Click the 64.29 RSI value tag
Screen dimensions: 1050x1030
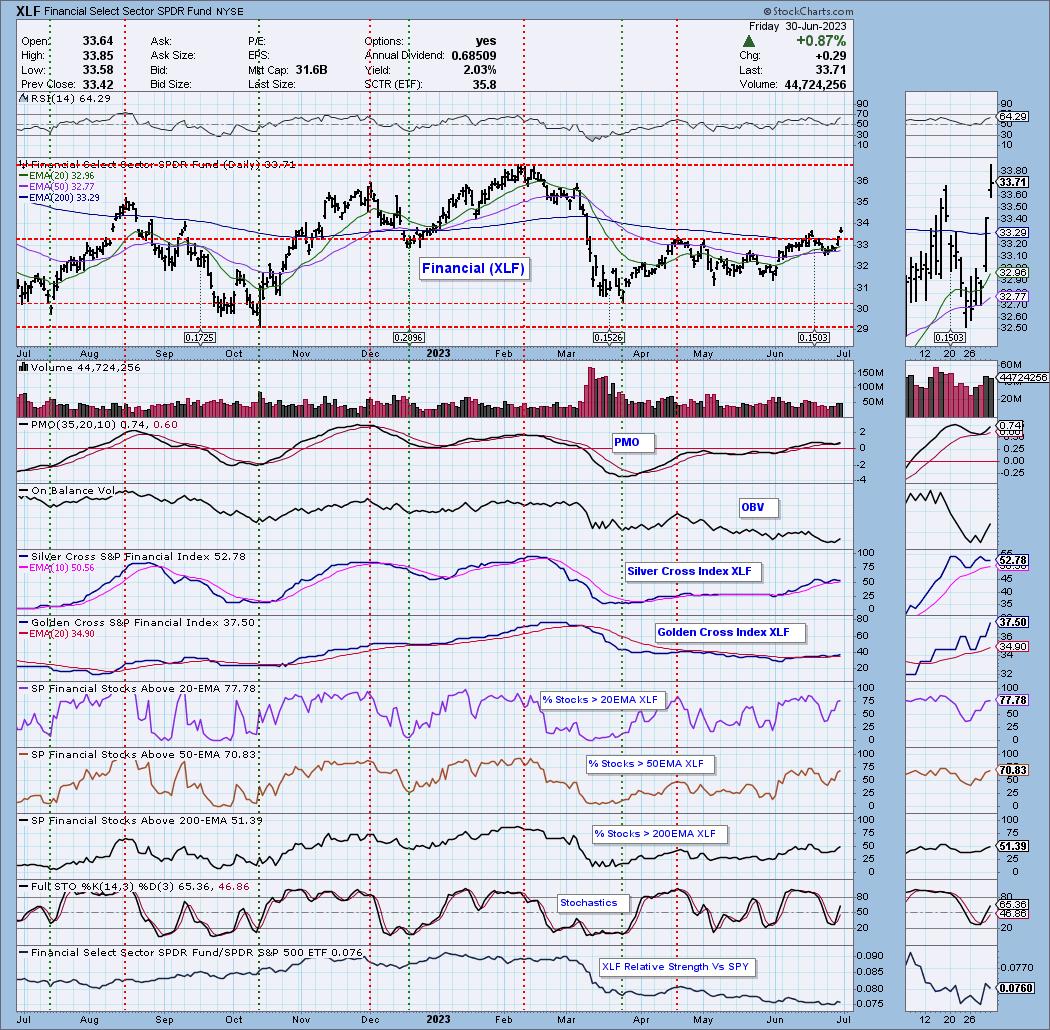[x=1012, y=117]
